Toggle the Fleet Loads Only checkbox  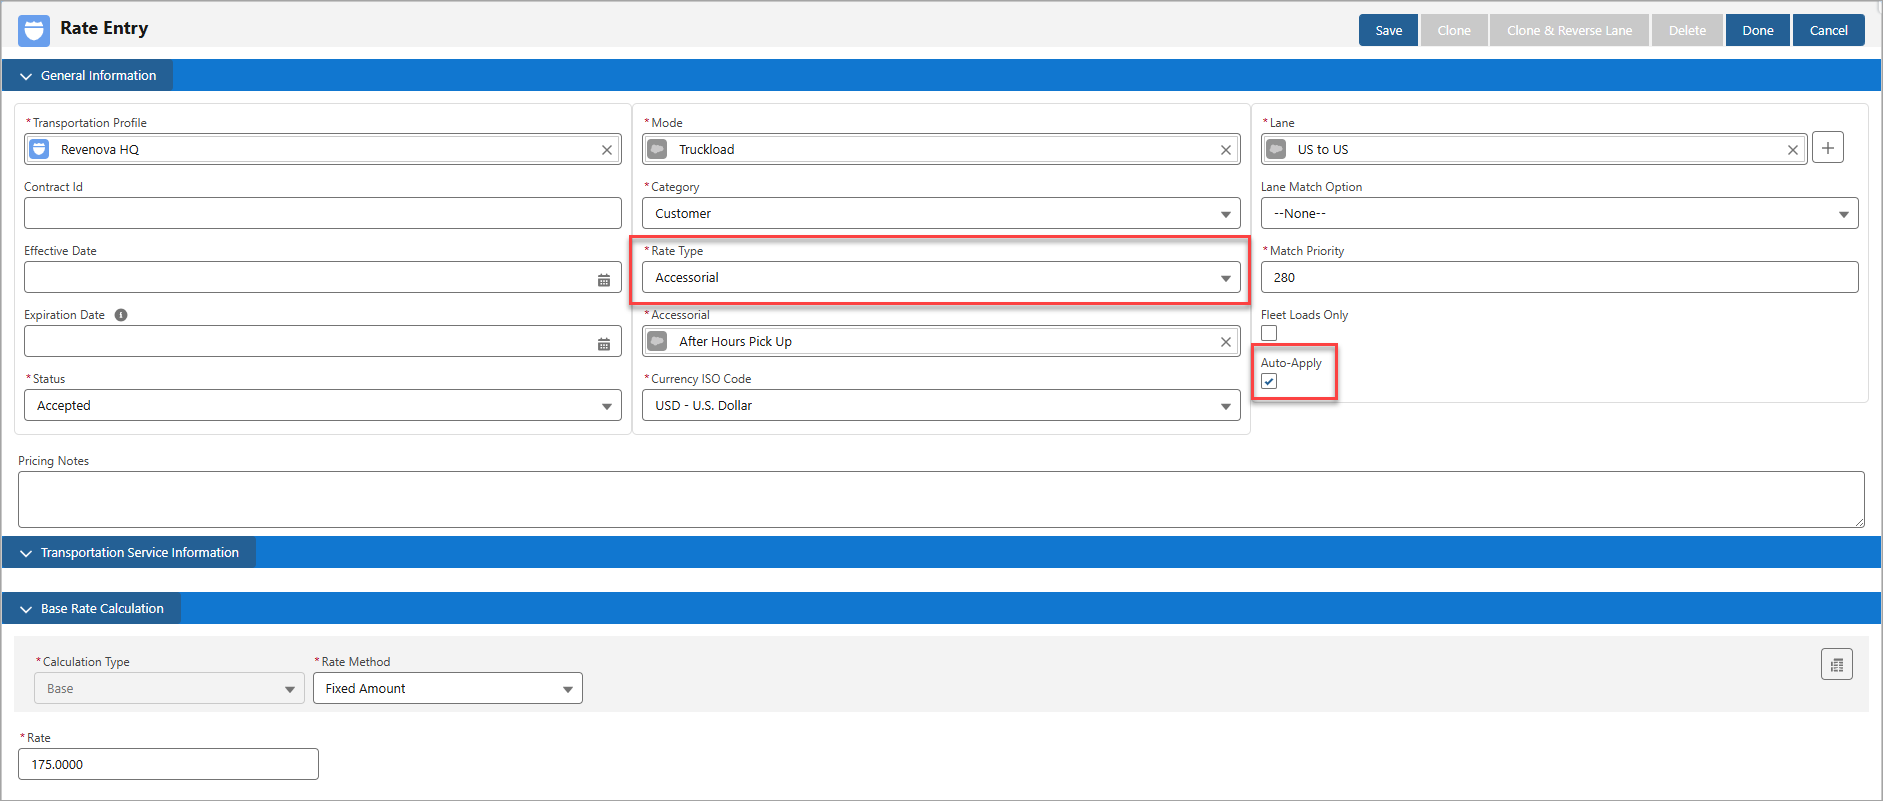1269,333
